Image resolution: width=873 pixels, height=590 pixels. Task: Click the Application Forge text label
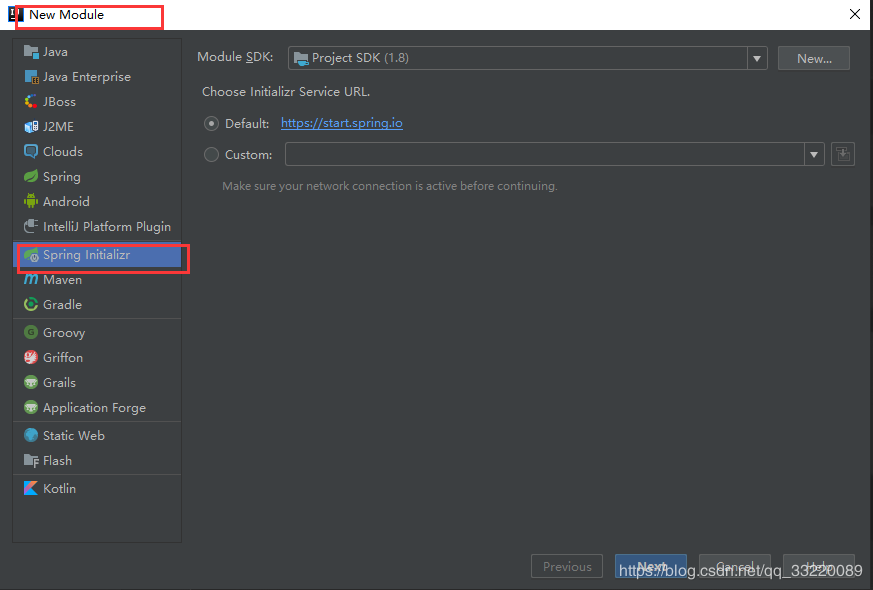(95, 408)
